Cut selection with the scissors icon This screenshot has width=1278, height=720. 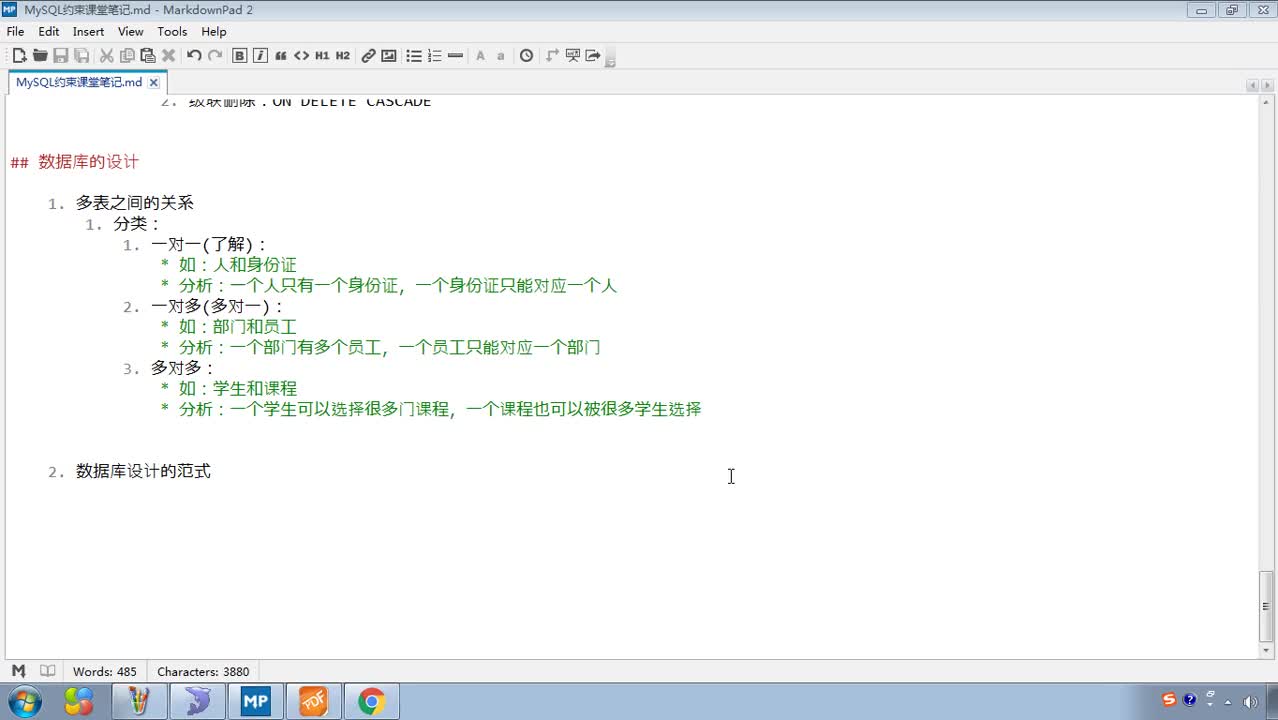click(106, 56)
